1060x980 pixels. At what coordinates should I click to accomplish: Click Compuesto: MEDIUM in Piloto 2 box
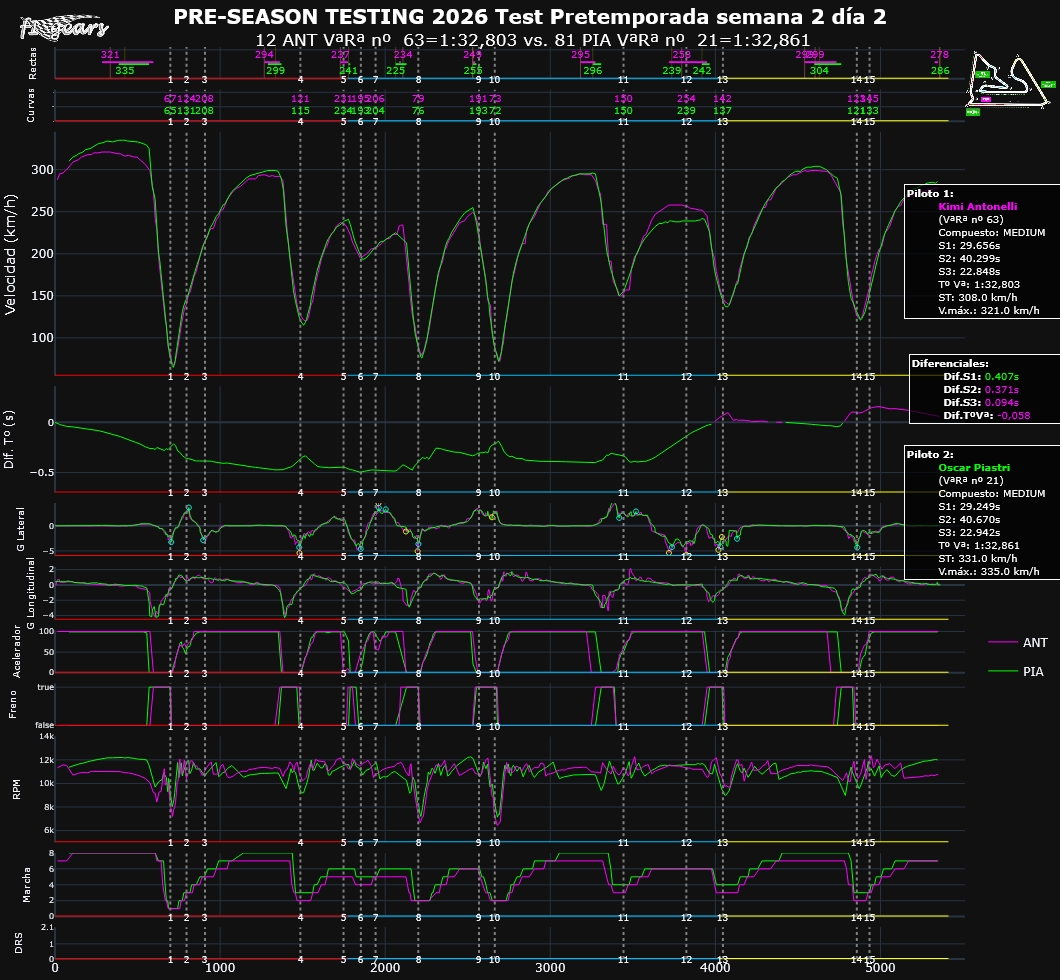tap(992, 493)
